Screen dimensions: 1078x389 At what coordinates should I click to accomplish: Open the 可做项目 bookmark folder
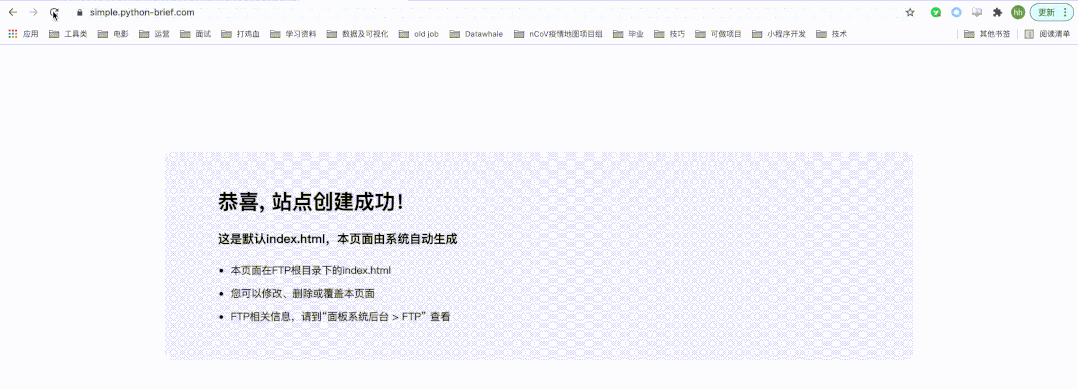point(718,34)
